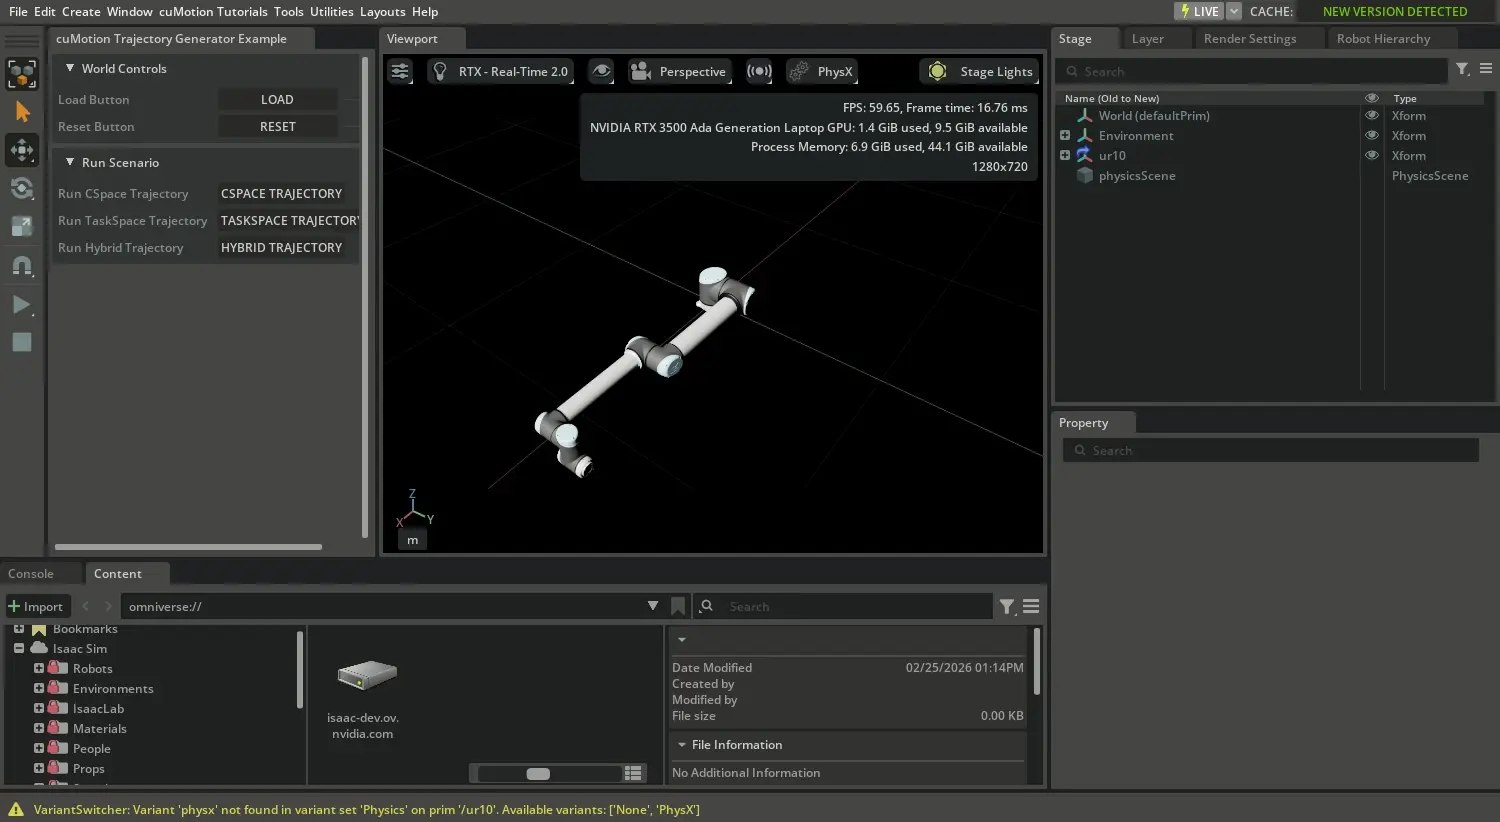Hide the ur10 robot in the Stage
1500x822 pixels.
pos(1371,155)
